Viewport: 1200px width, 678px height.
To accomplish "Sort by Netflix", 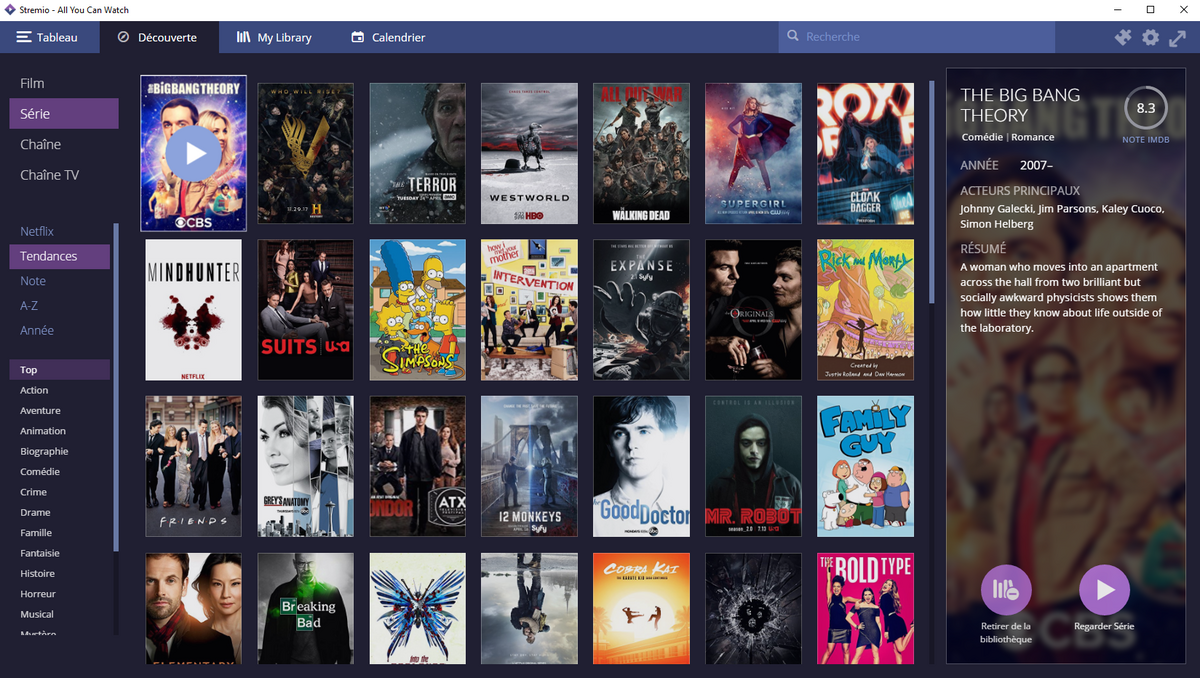I will coord(60,231).
